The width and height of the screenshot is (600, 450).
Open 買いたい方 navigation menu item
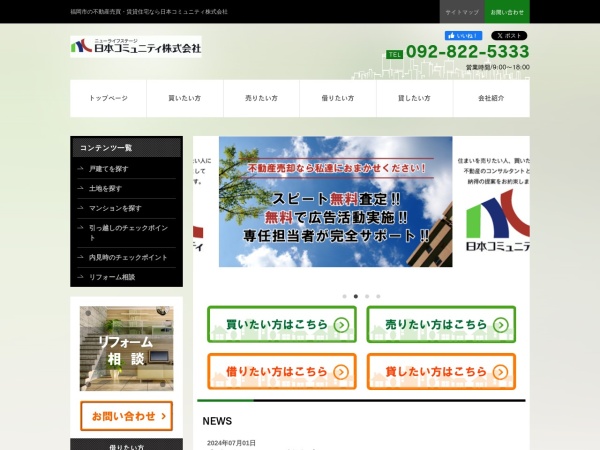coord(185,98)
